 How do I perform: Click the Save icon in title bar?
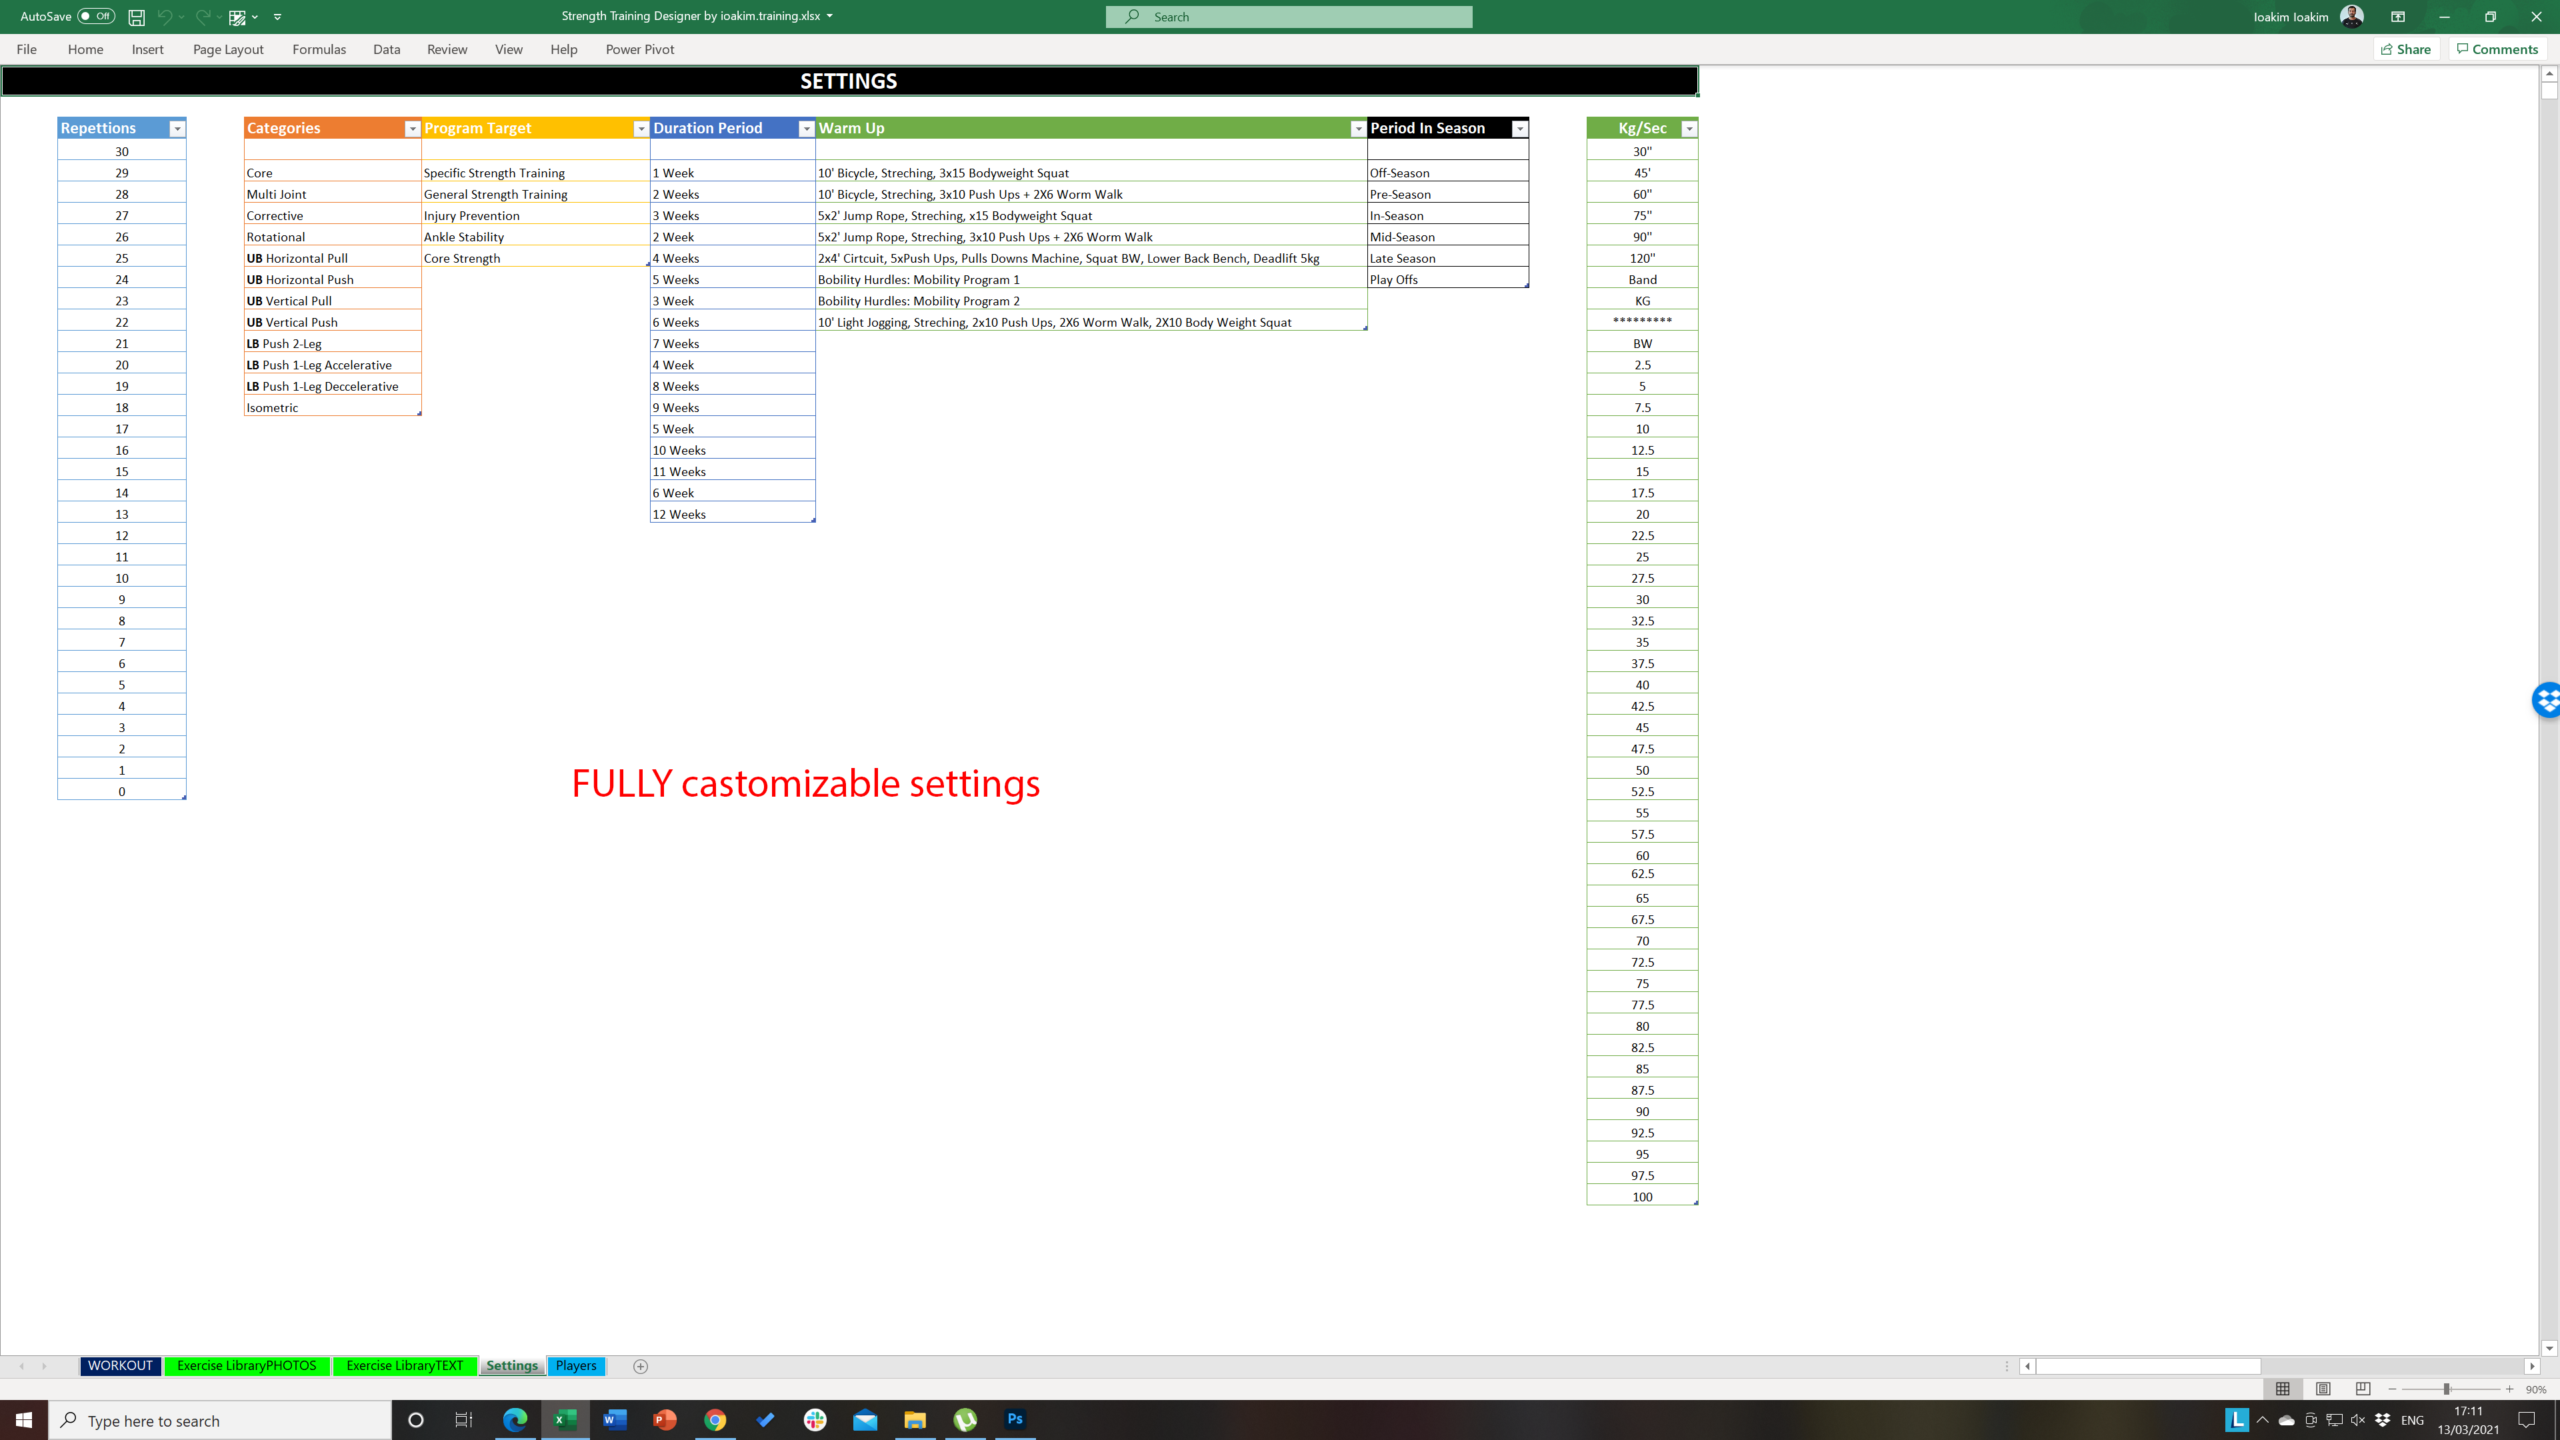(x=136, y=17)
